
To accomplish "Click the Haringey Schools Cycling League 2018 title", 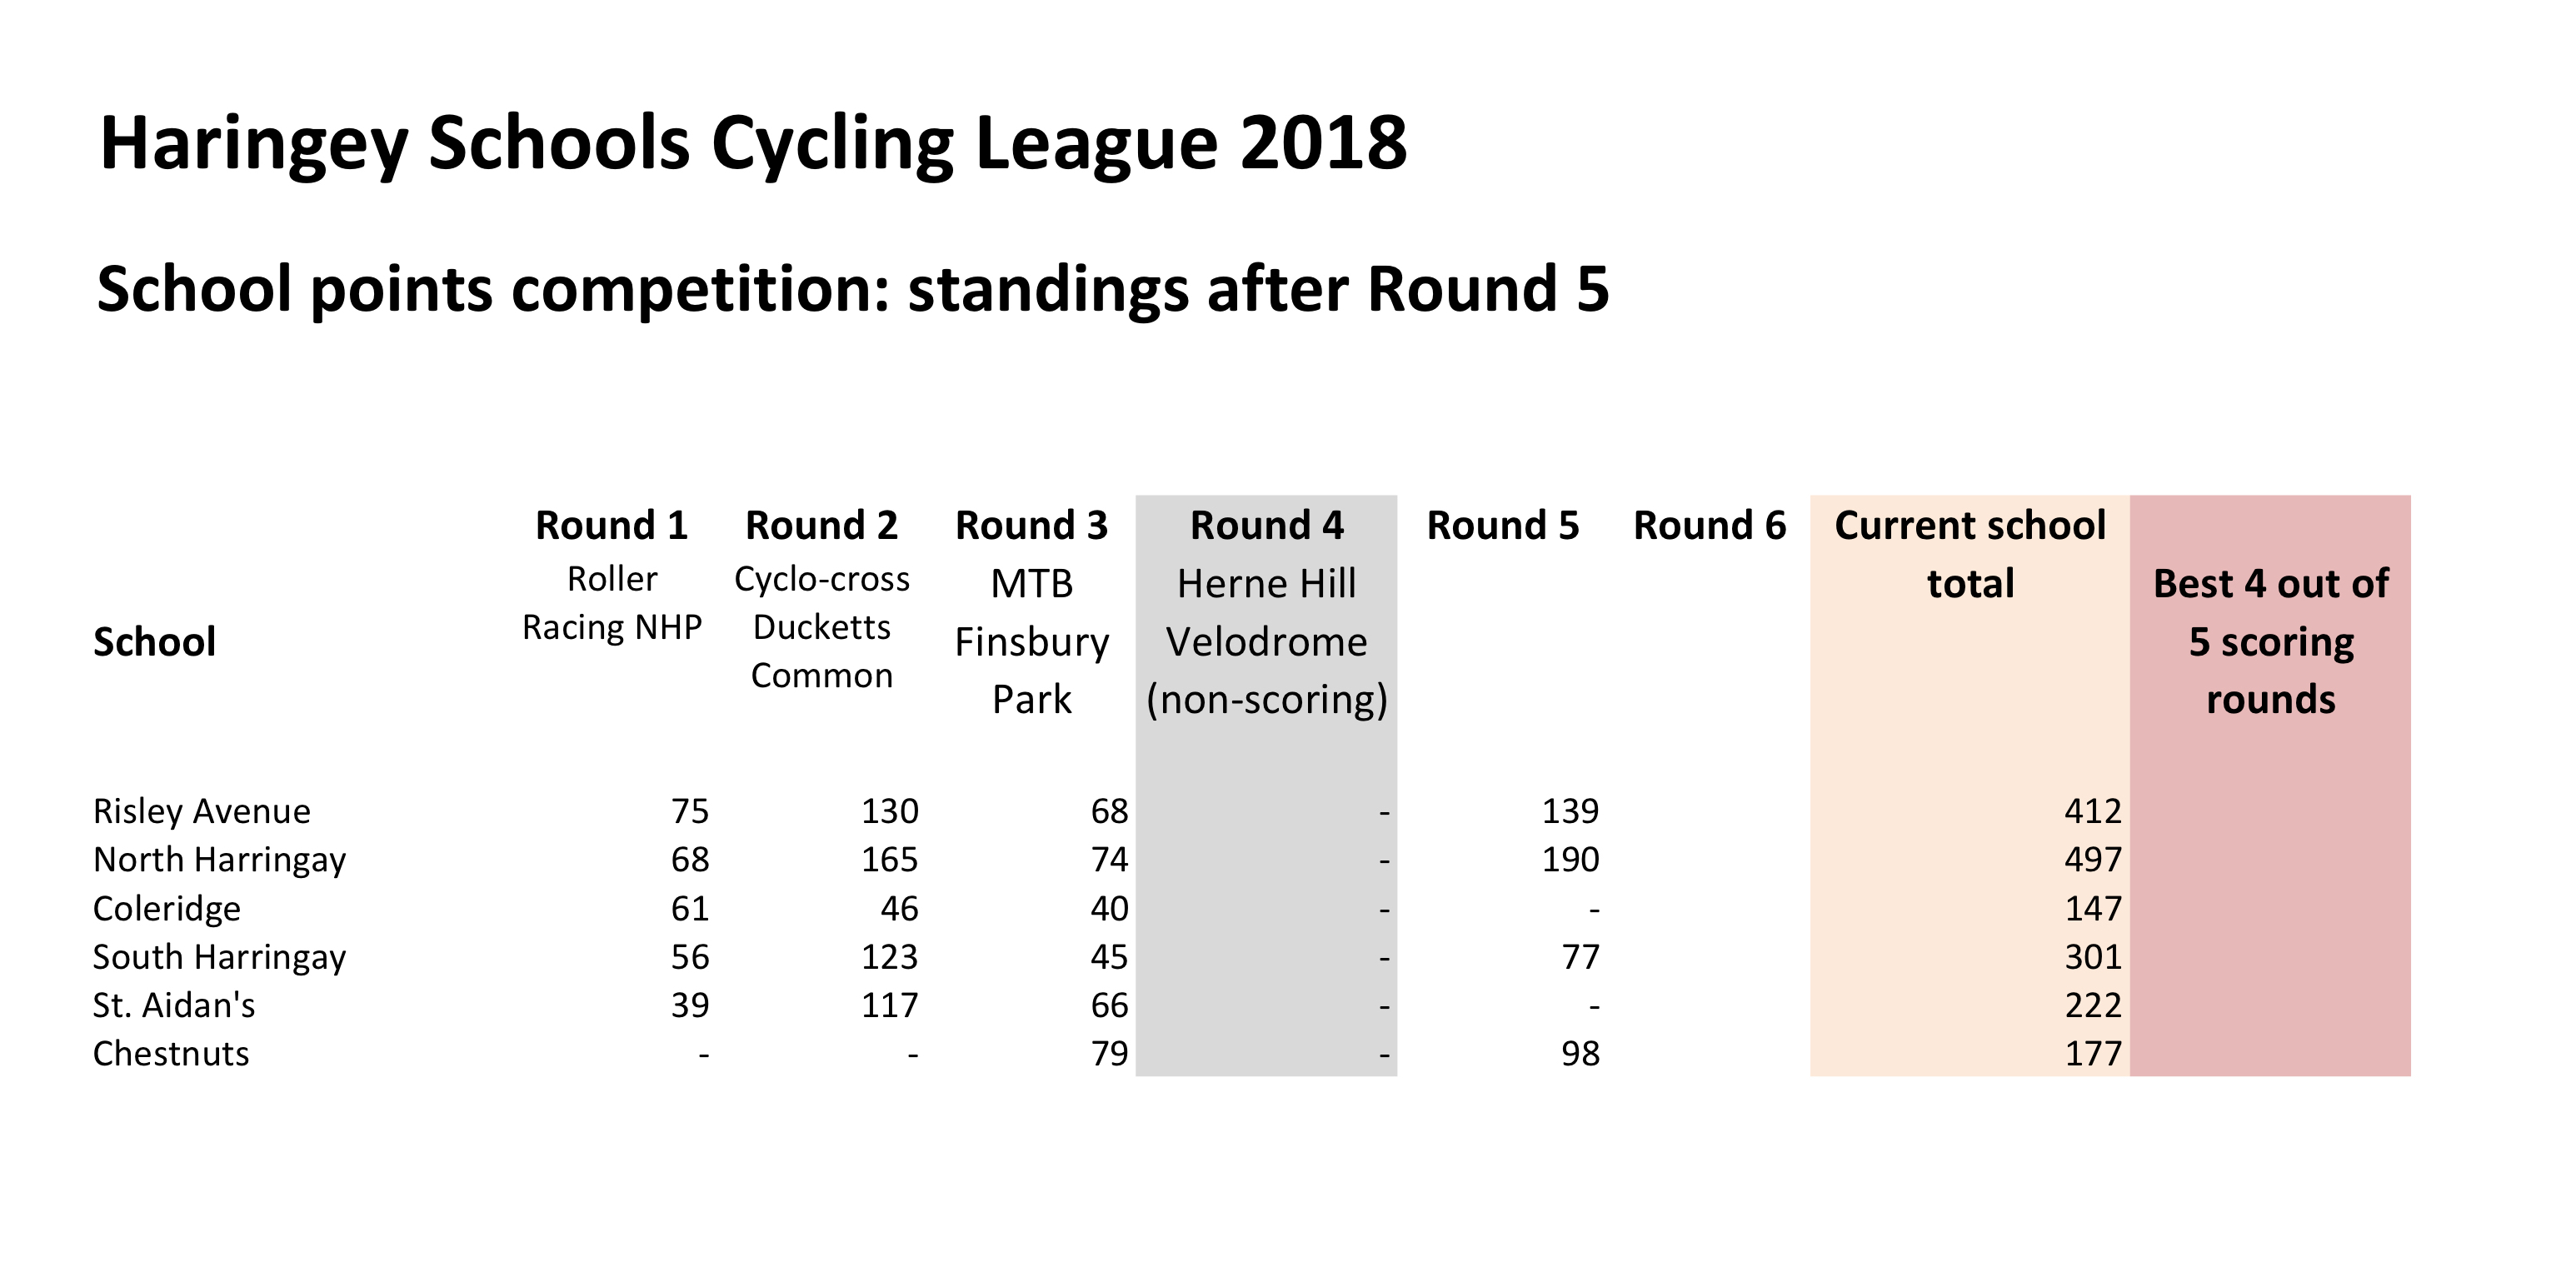I will click(x=753, y=143).
